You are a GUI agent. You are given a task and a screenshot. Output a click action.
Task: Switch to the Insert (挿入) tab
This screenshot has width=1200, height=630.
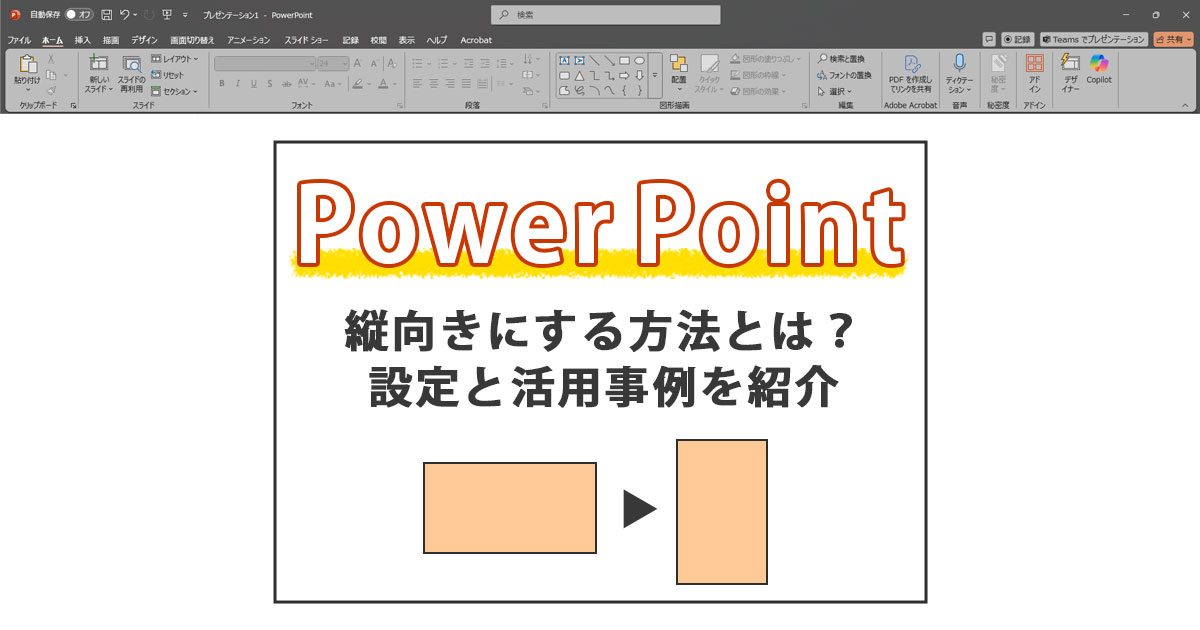(82, 40)
